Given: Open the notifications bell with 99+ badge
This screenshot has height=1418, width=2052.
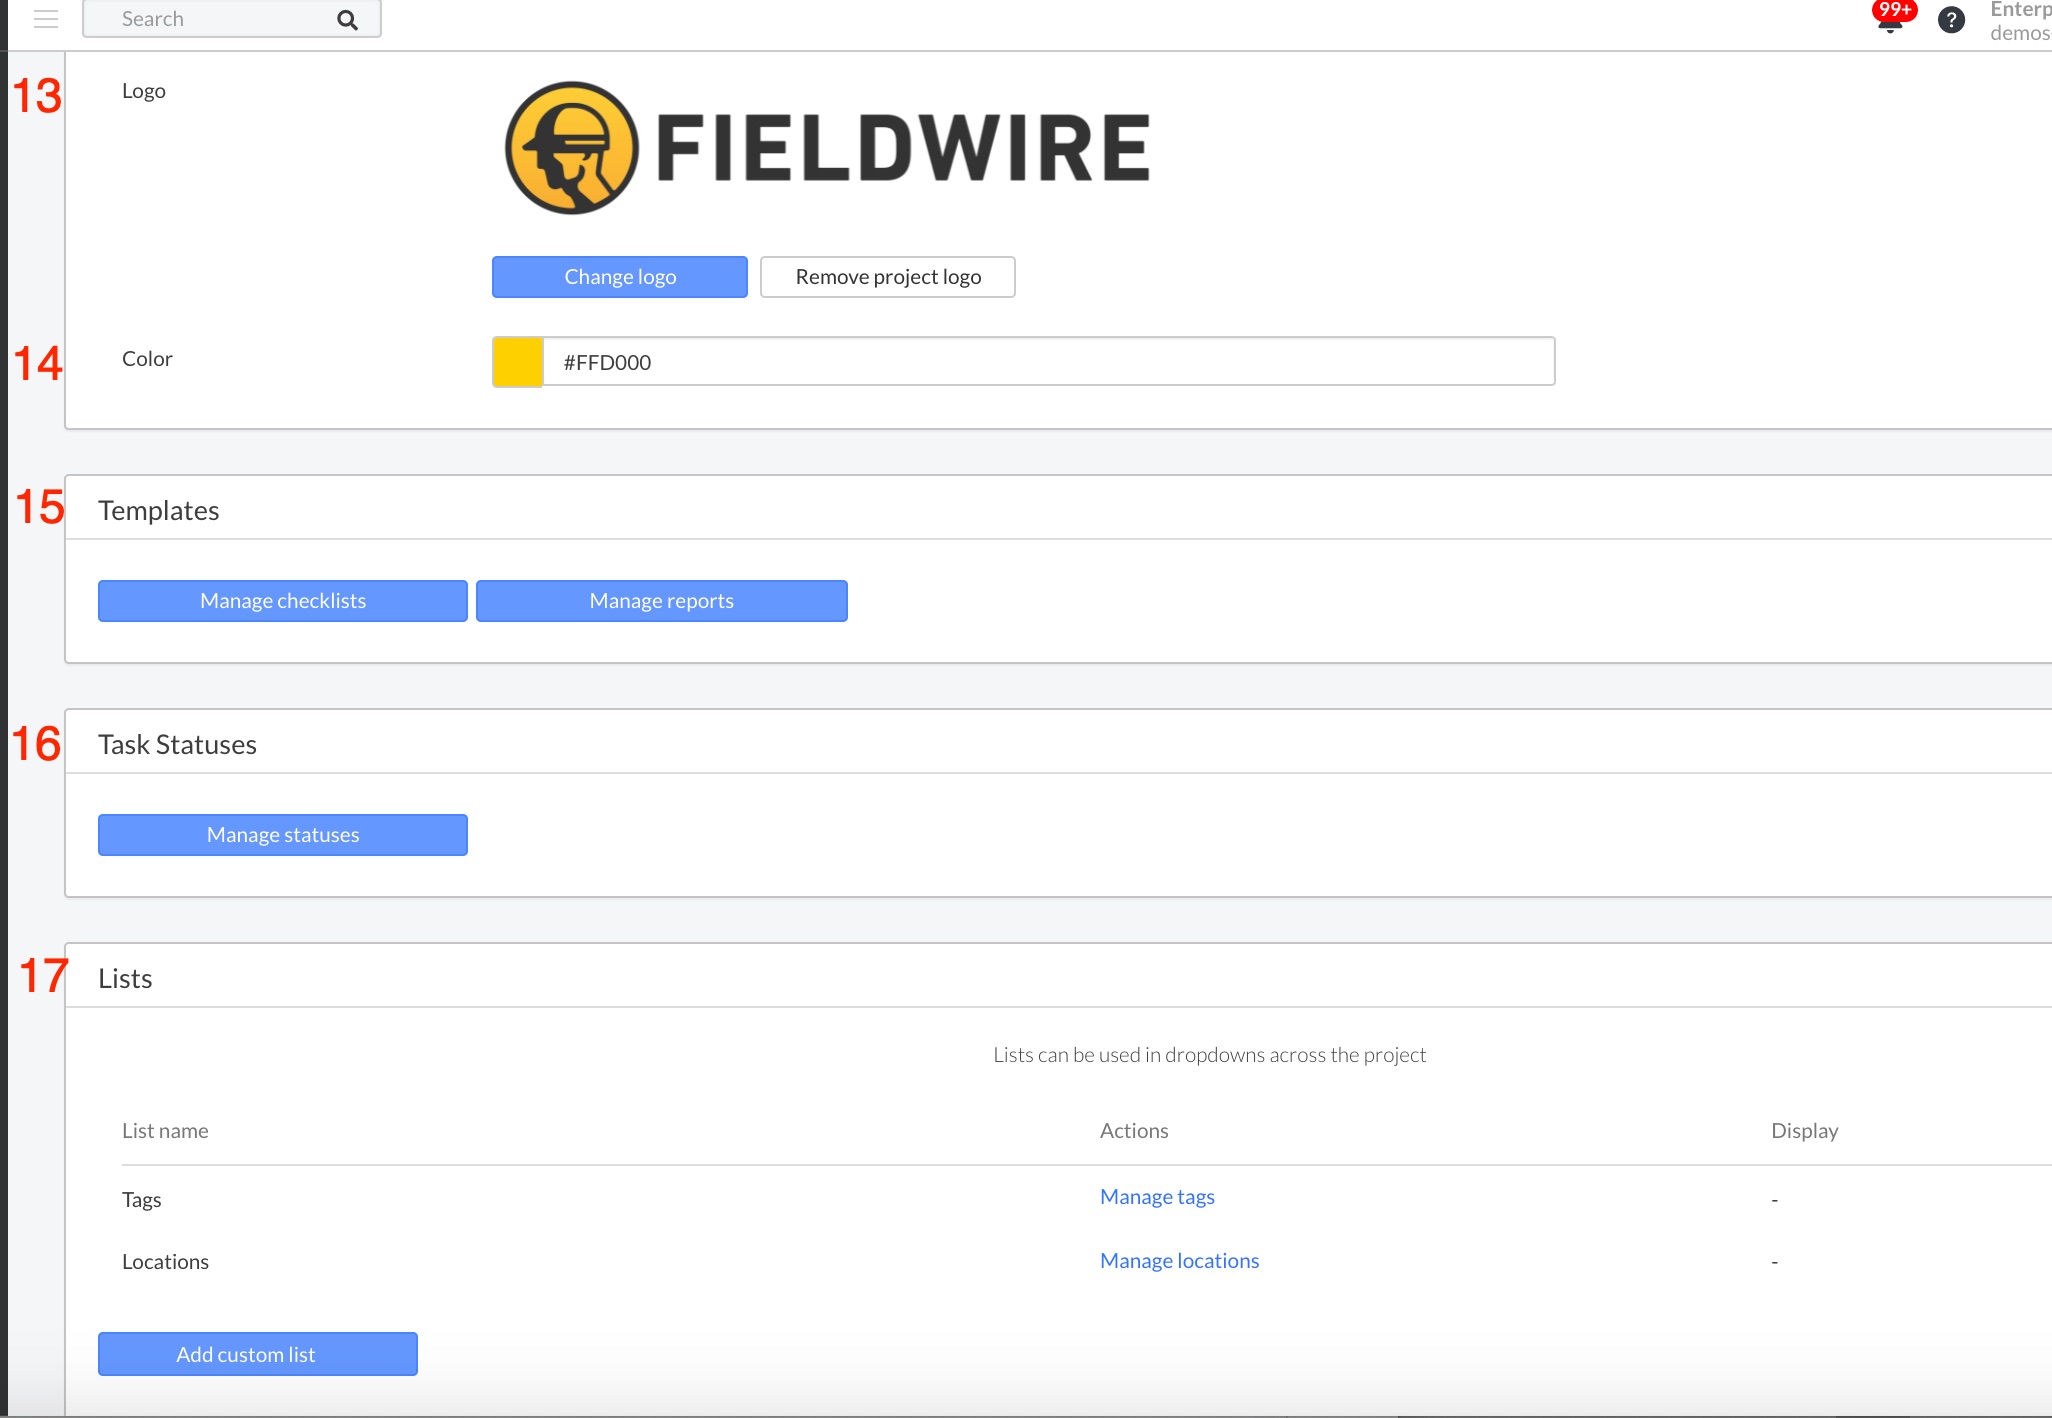Looking at the screenshot, I should (1891, 18).
